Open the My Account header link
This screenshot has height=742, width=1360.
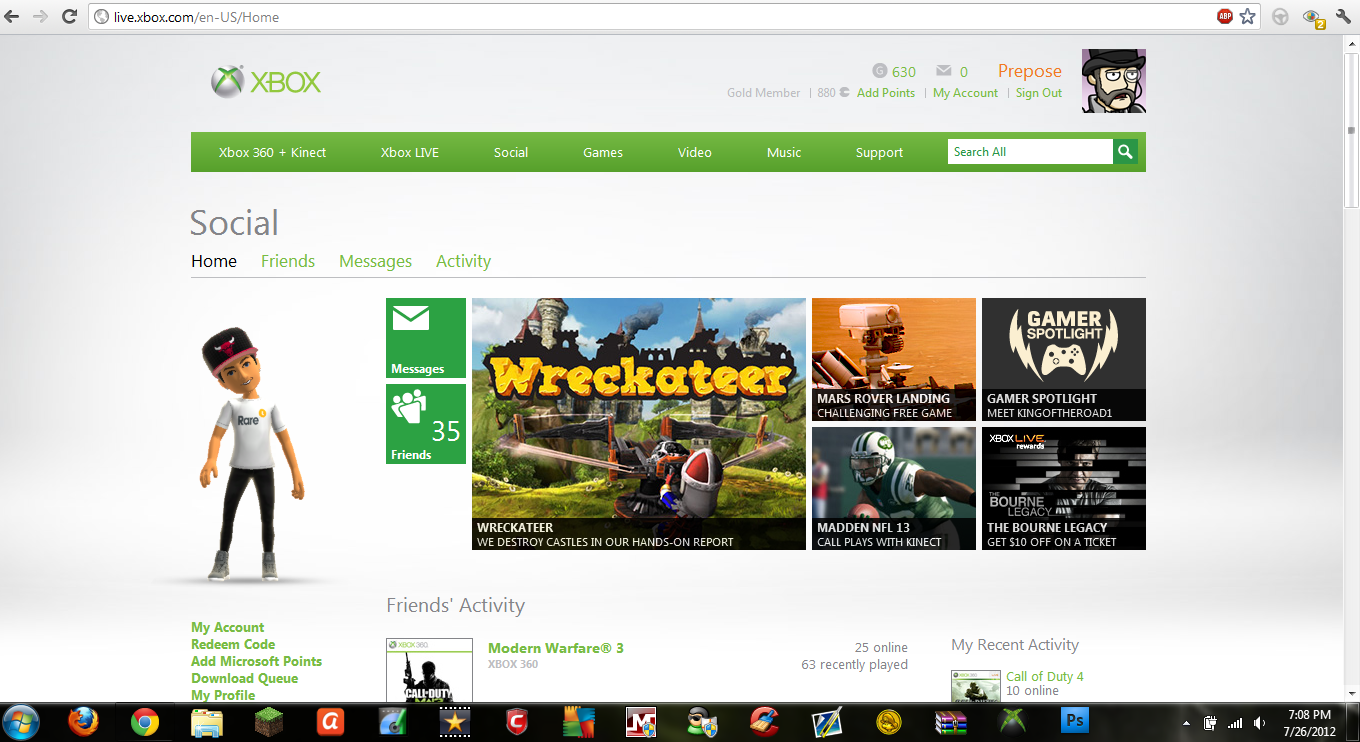965,93
